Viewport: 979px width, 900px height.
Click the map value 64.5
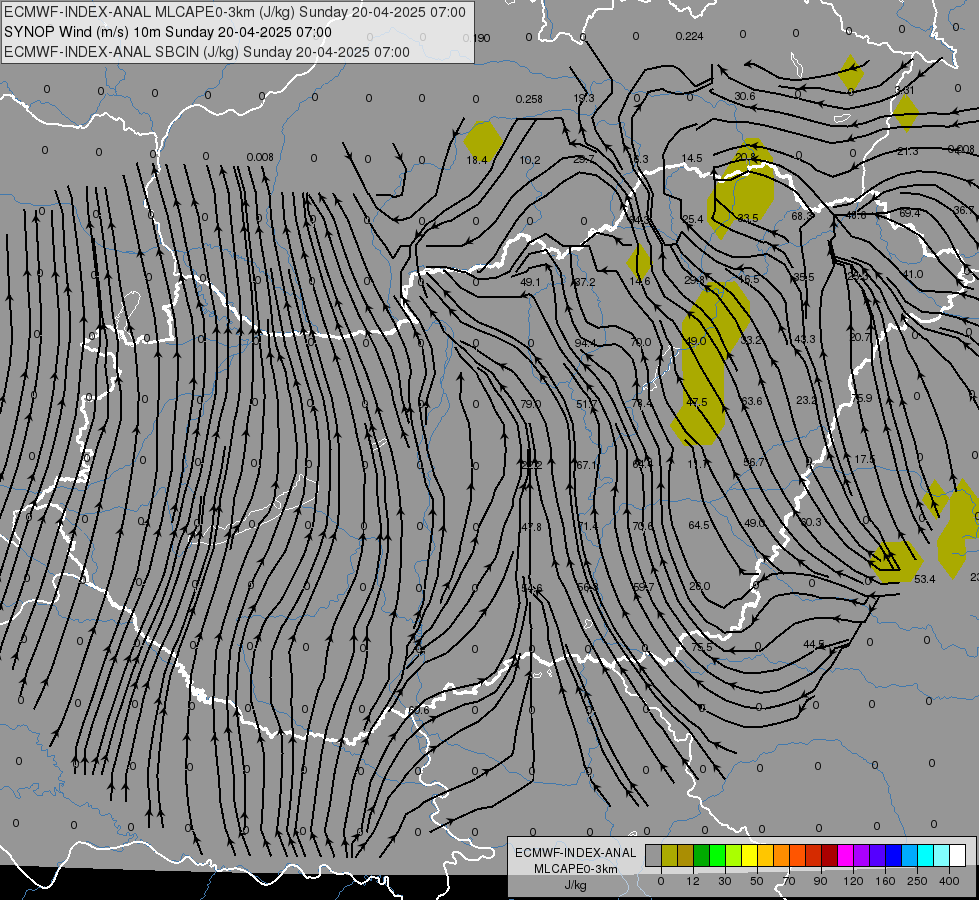pyautogui.click(x=699, y=525)
